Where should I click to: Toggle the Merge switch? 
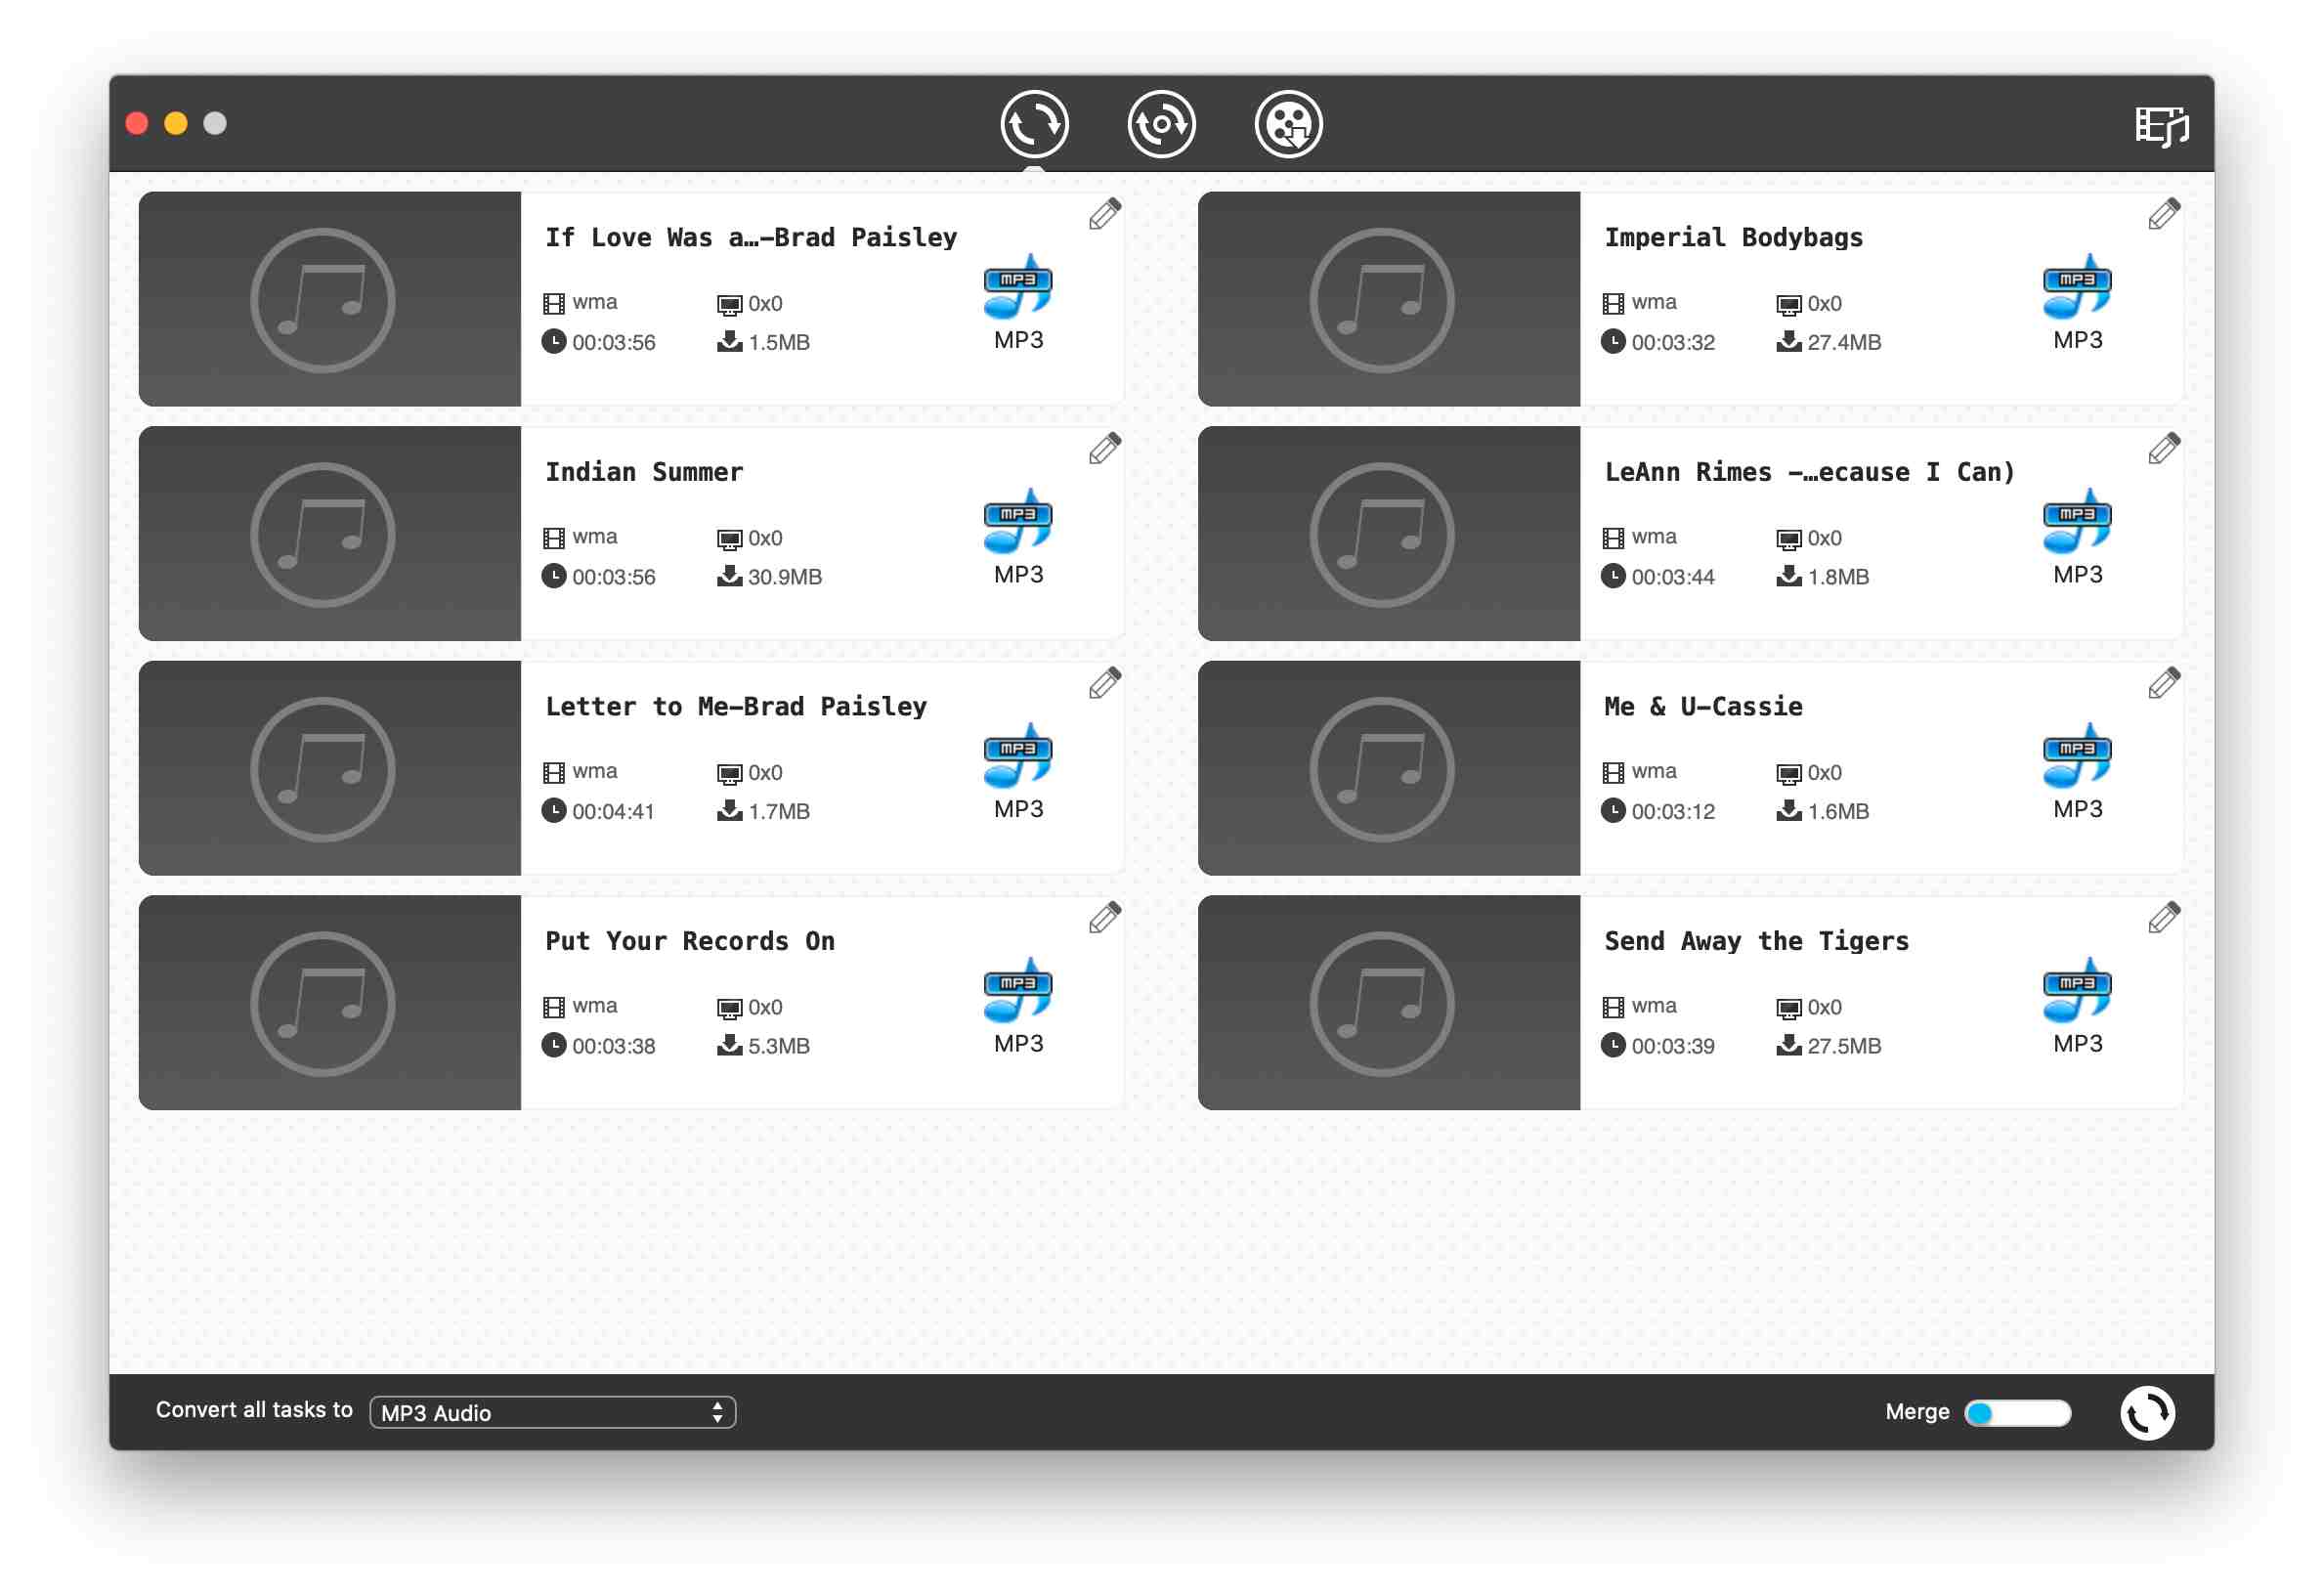(2017, 1412)
